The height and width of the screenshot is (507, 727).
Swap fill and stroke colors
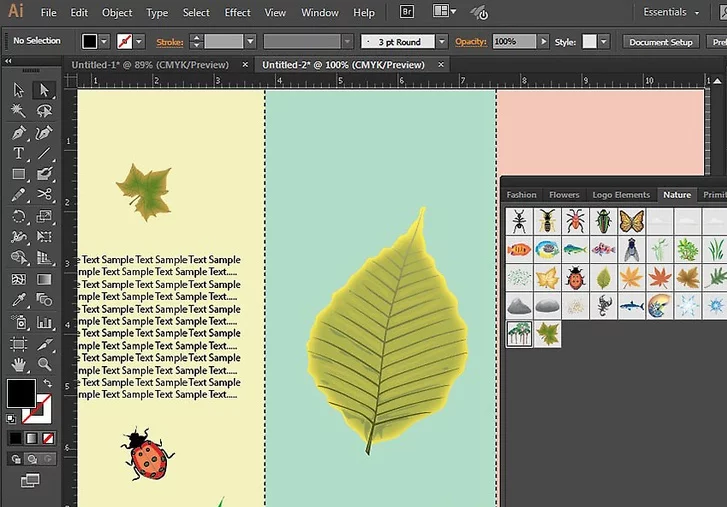[45, 384]
